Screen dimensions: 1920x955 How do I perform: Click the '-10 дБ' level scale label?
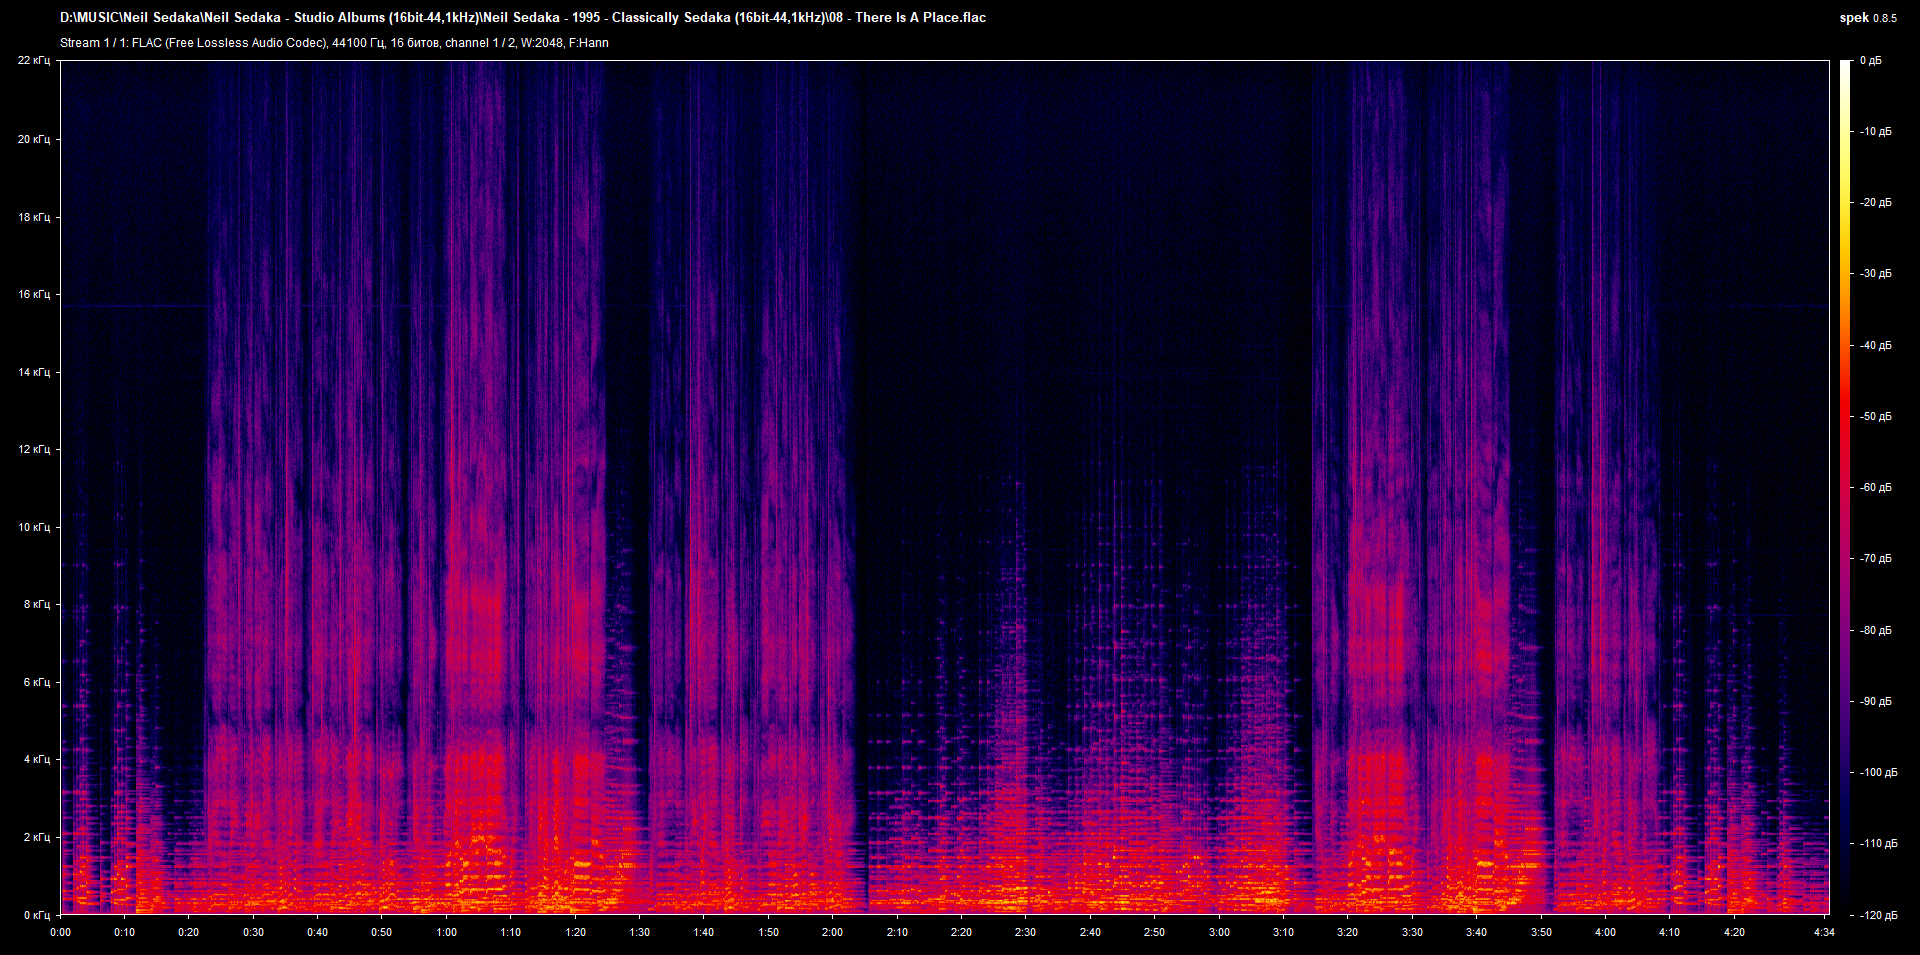[1876, 132]
